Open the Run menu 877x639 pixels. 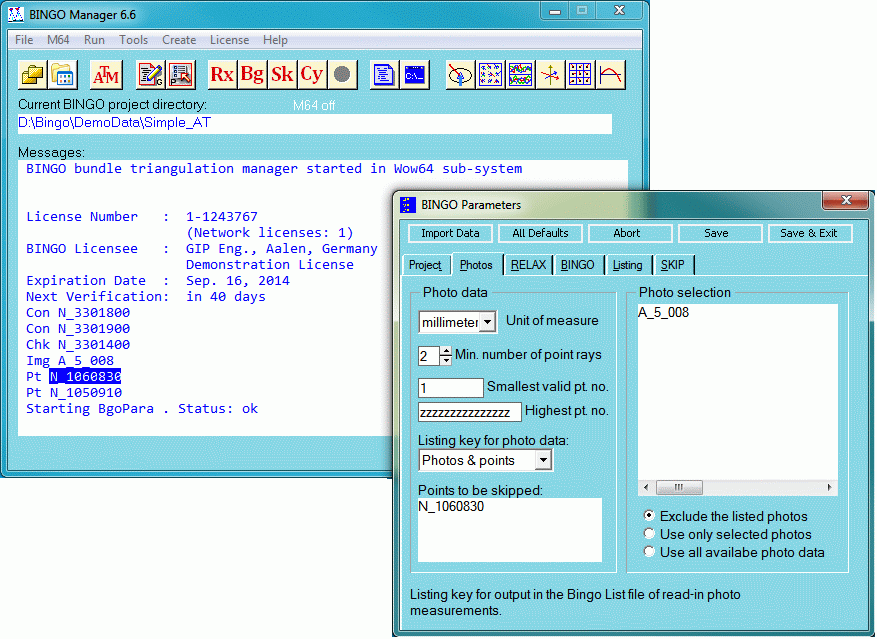coord(95,40)
